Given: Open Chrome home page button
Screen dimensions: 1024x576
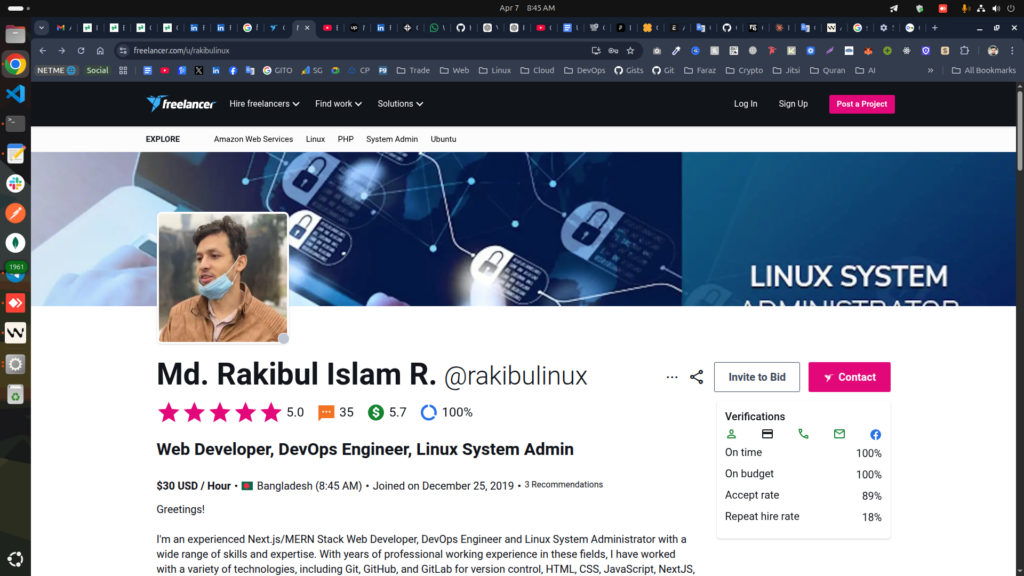Looking at the screenshot, I should click(x=100, y=50).
